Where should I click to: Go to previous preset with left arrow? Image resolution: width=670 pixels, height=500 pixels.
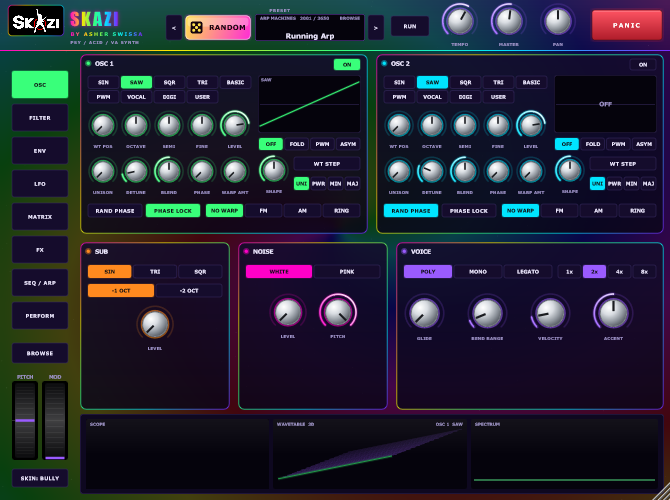(x=174, y=28)
